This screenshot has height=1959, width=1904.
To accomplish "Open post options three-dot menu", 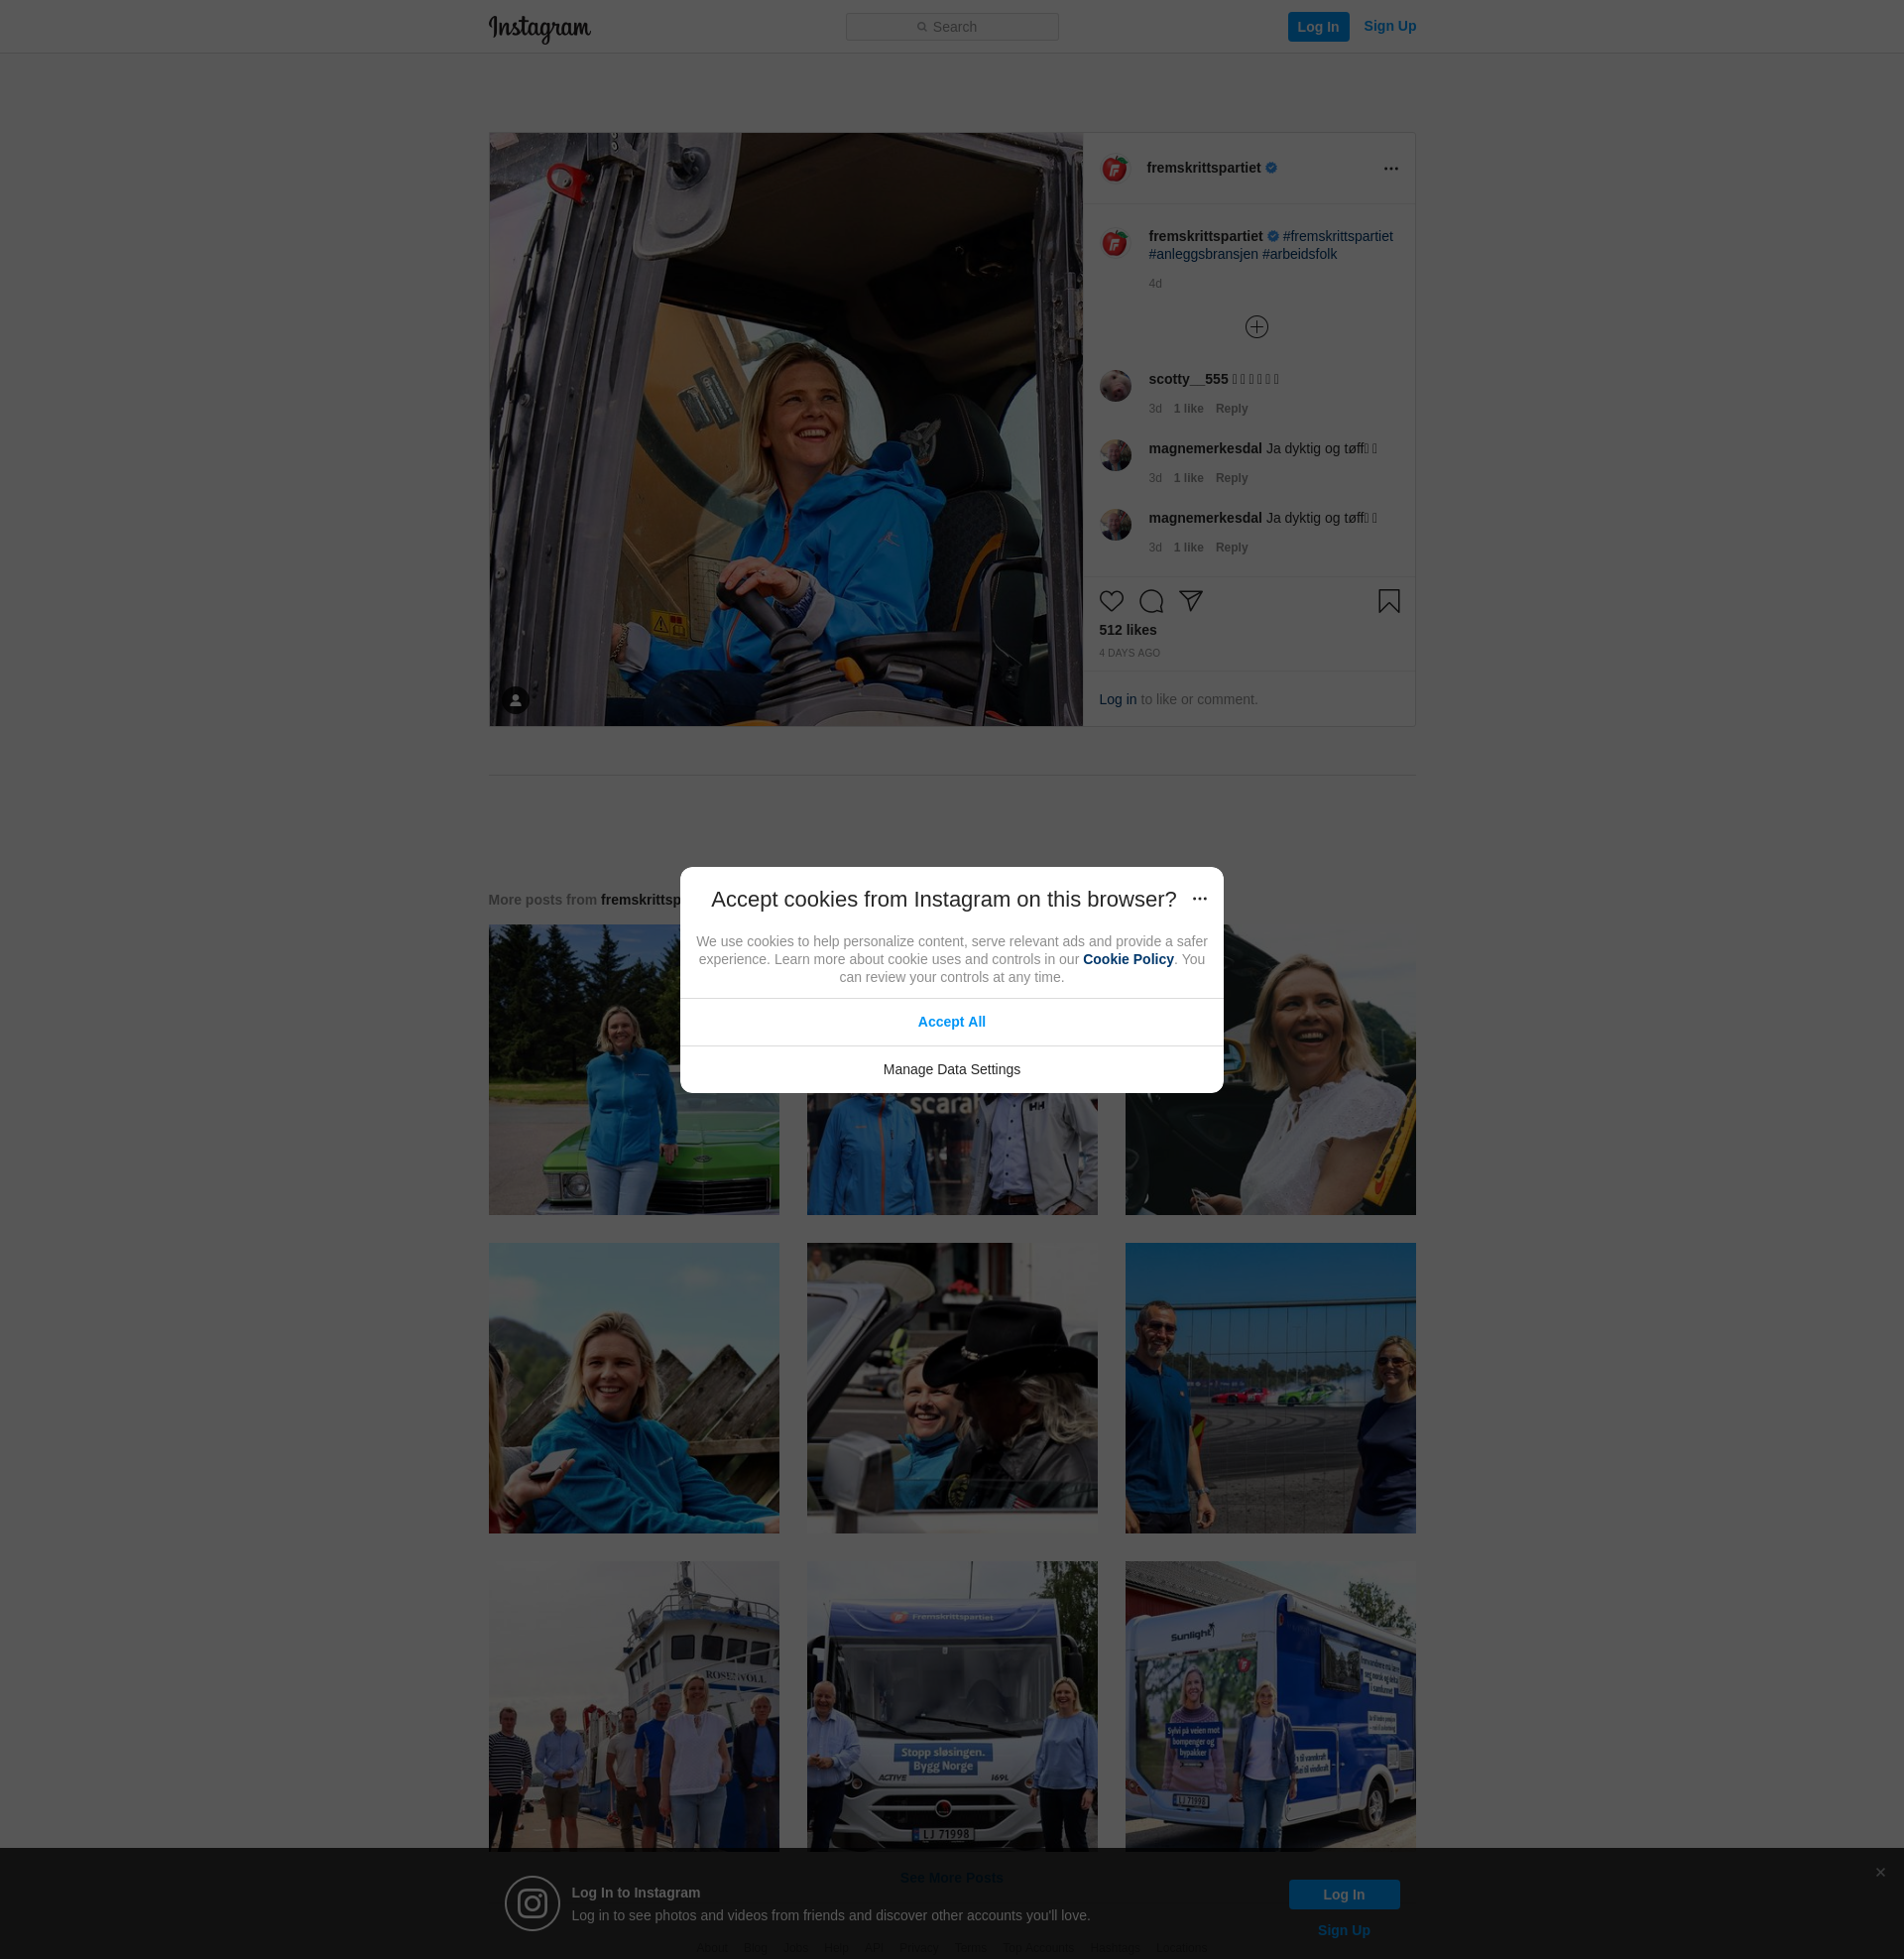I will click(1390, 169).
